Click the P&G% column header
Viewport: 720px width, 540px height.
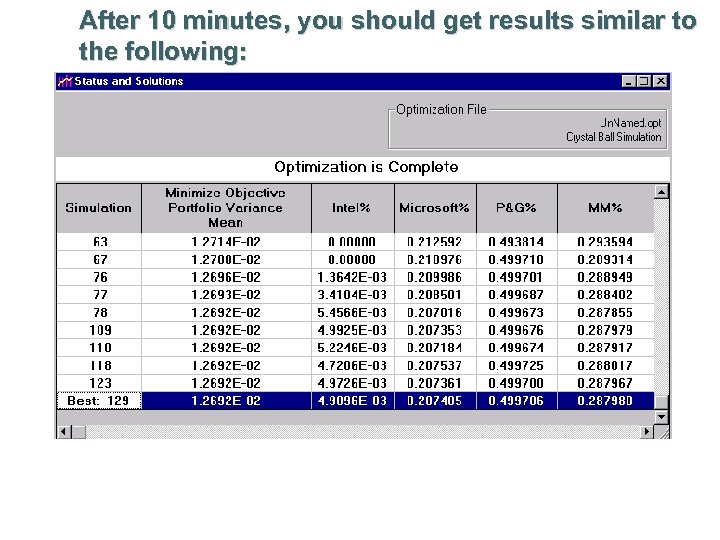(x=517, y=208)
